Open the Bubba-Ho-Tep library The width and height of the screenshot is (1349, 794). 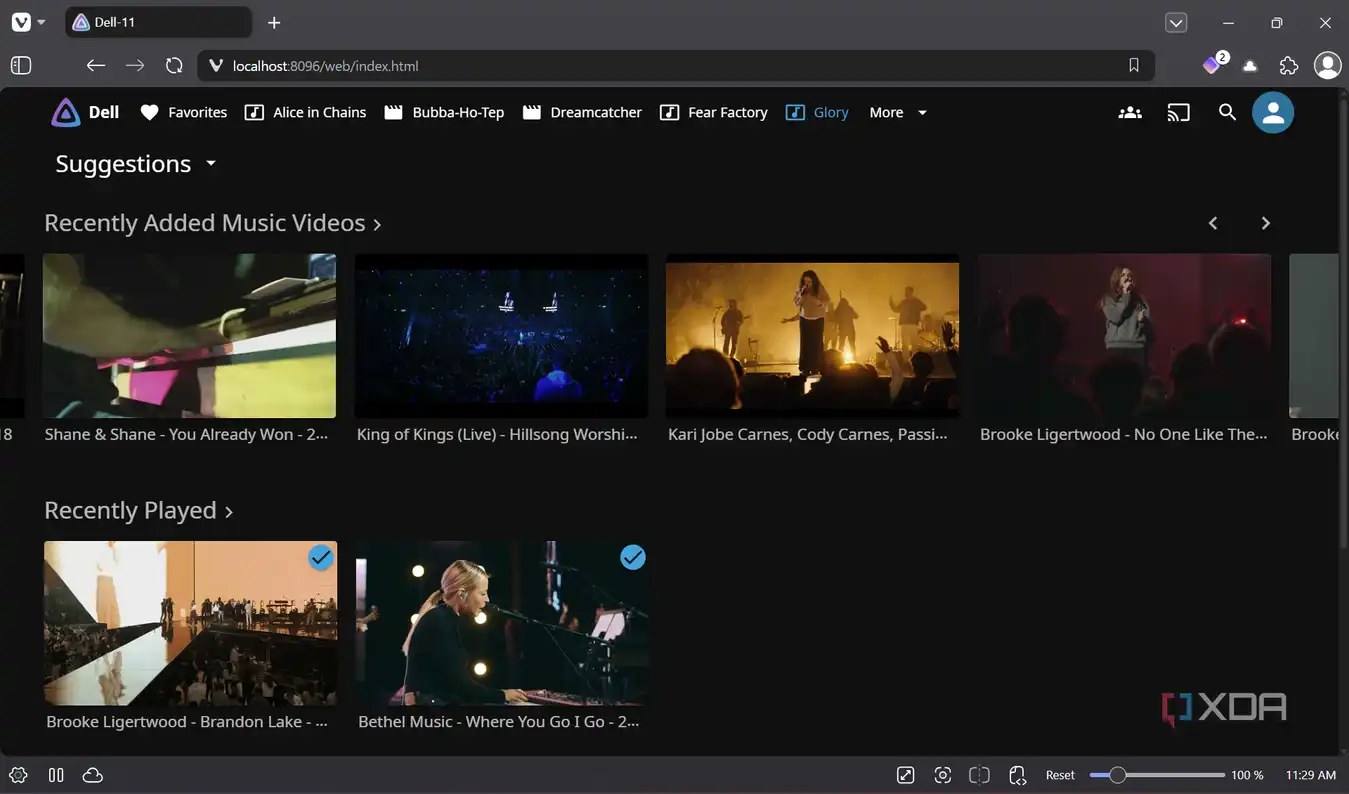[444, 113]
